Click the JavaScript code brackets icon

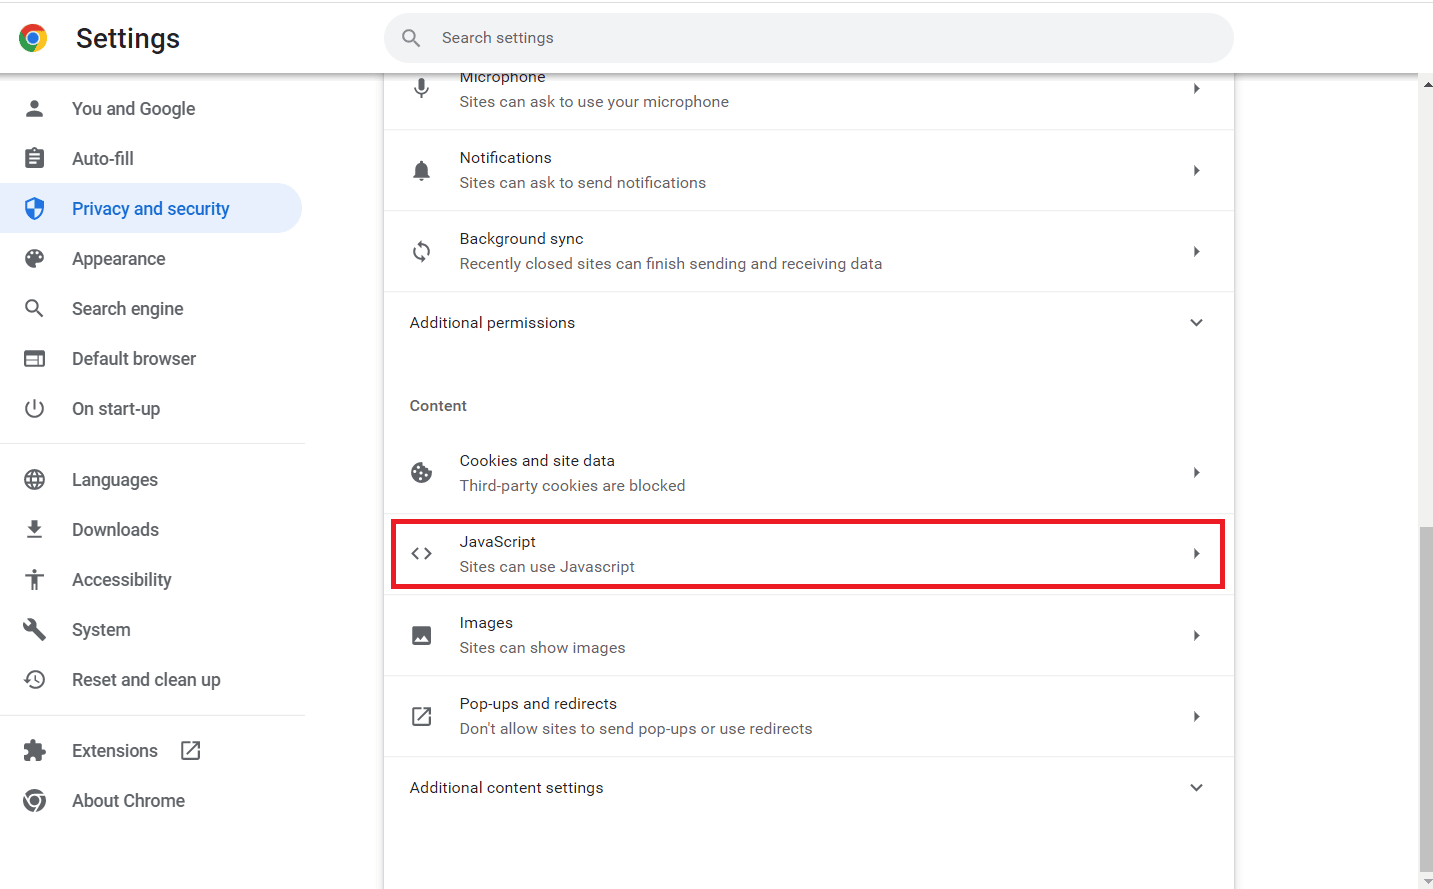click(422, 553)
